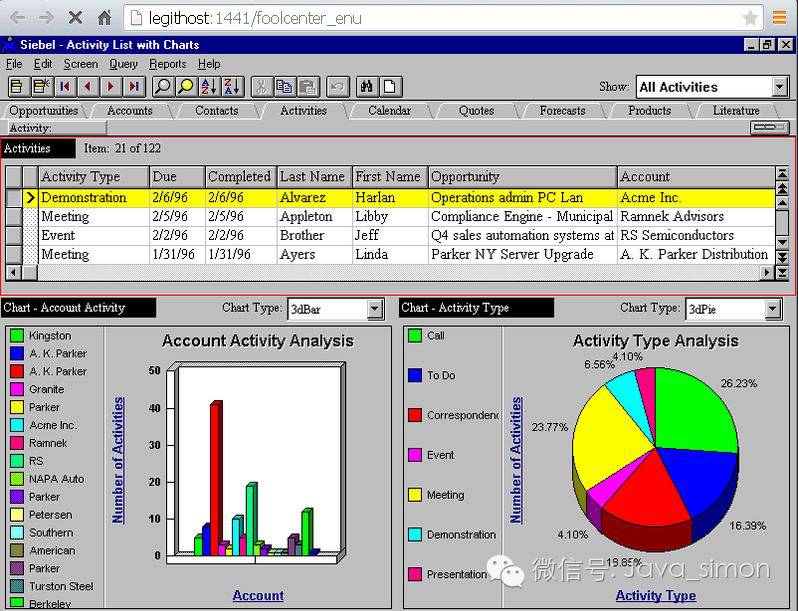Stop page loading with the X icon

point(75,18)
